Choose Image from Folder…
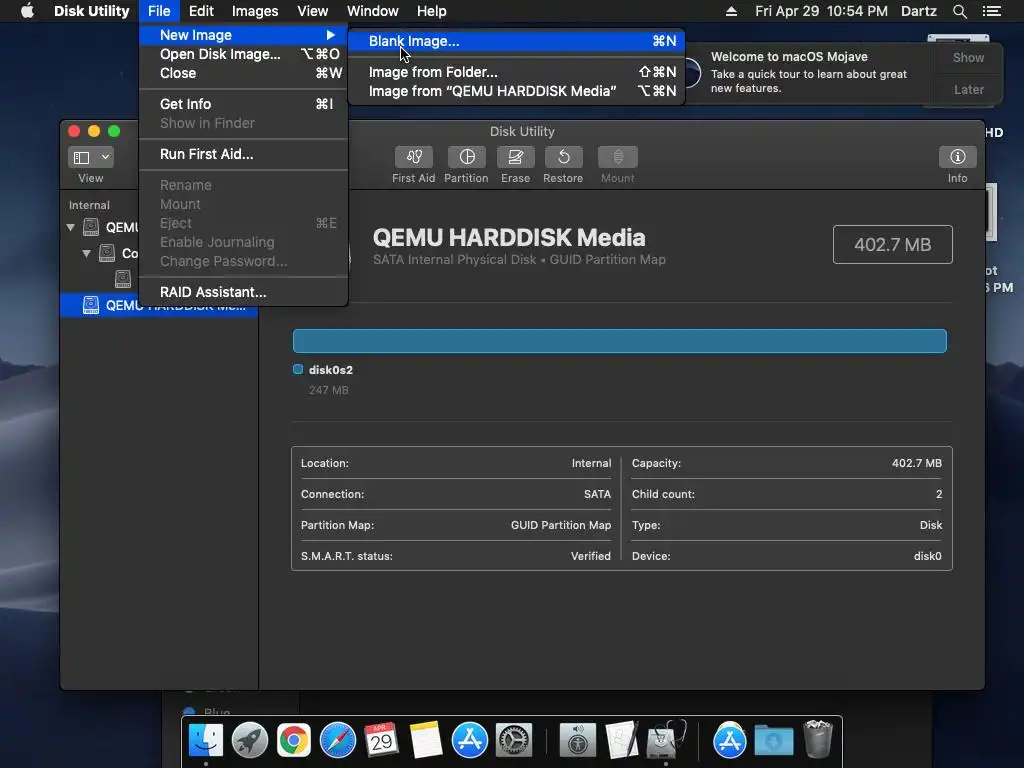Viewport: 1024px width, 768px height. point(517,72)
